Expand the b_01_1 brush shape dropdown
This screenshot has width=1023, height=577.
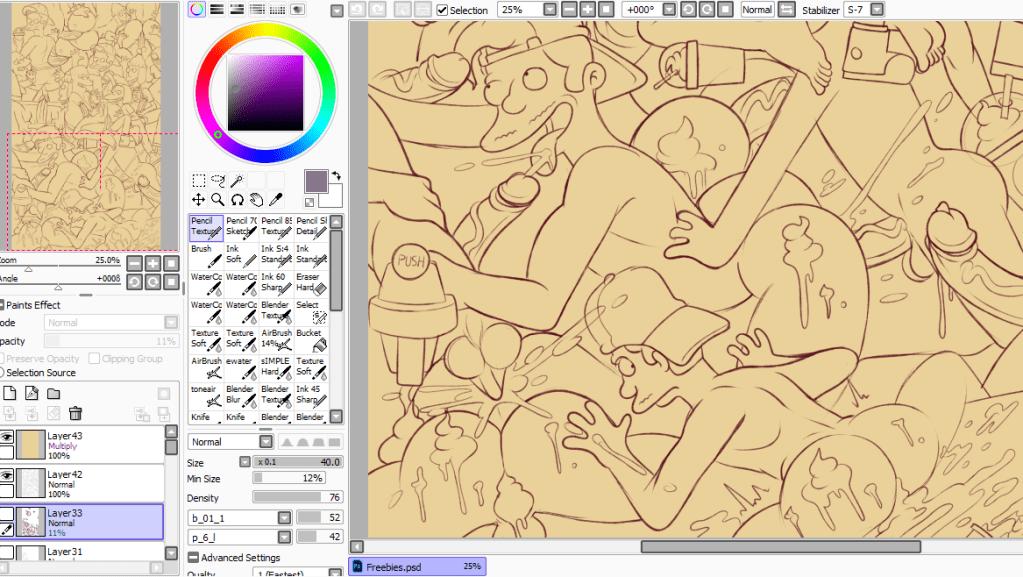click(284, 517)
